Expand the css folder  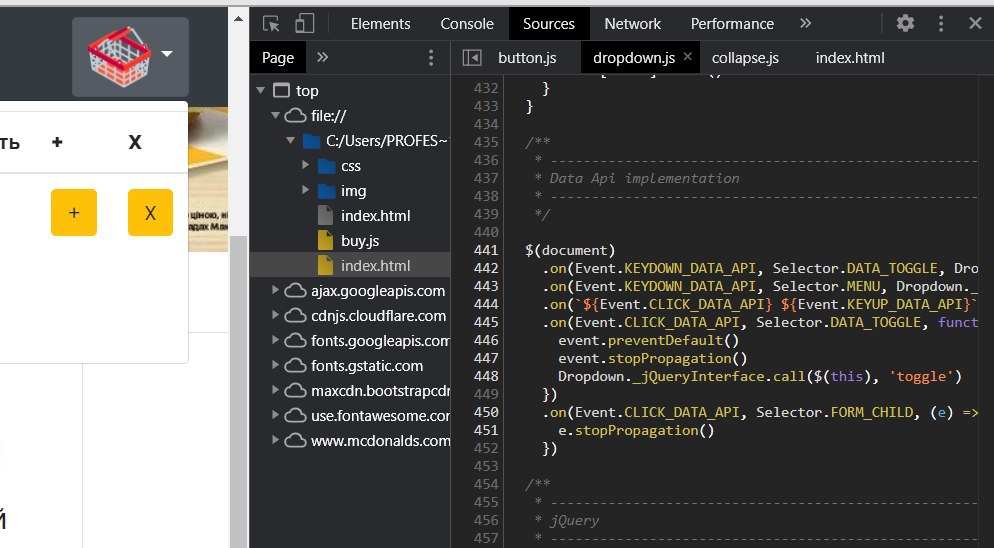(307, 166)
